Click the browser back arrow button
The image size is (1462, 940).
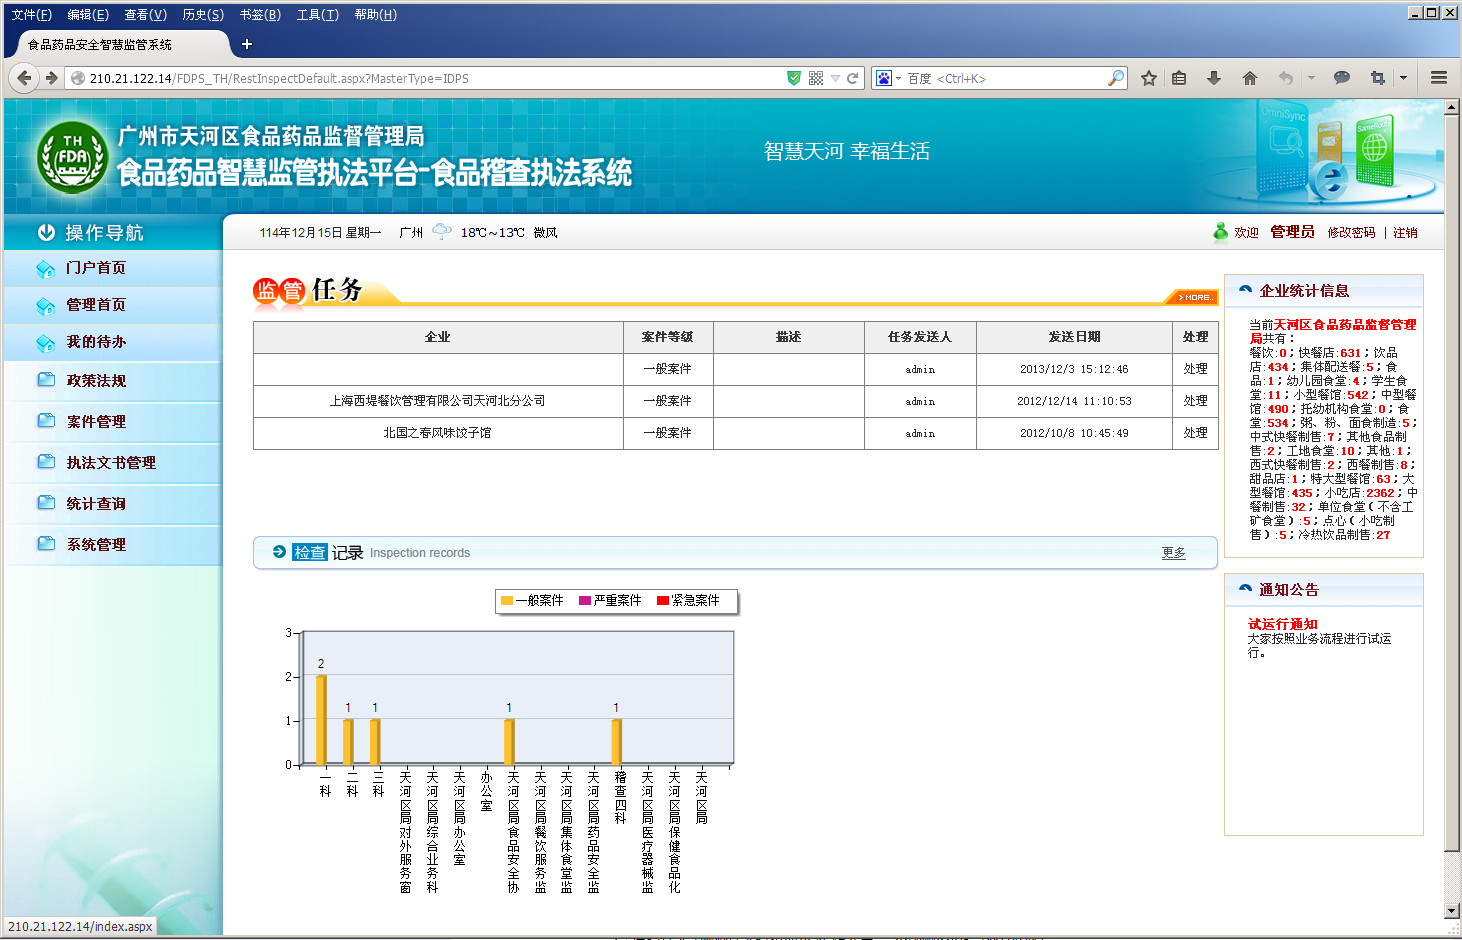[25, 78]
